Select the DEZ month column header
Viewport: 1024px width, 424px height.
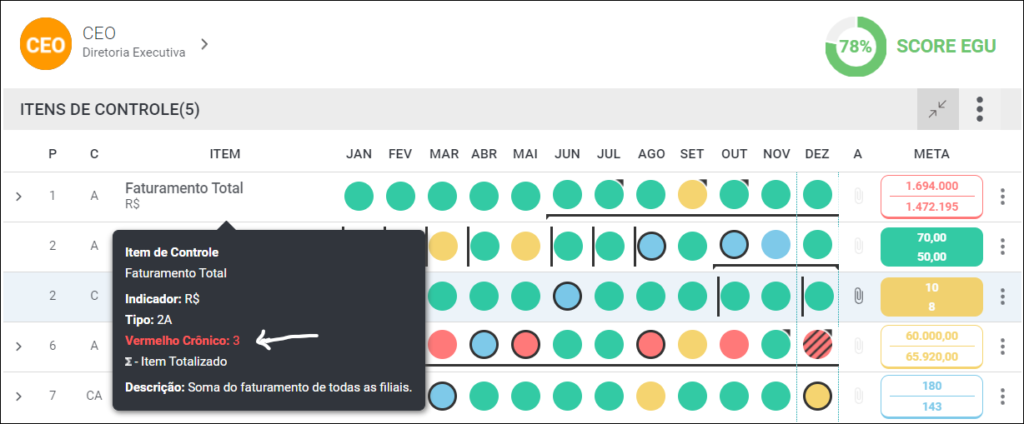coord(817,154)
